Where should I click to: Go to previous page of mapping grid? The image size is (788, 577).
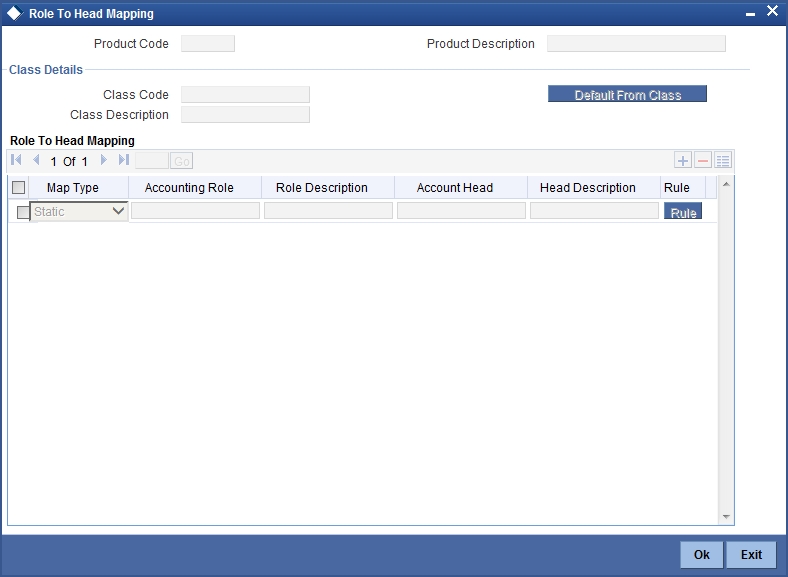pos(36,160)
